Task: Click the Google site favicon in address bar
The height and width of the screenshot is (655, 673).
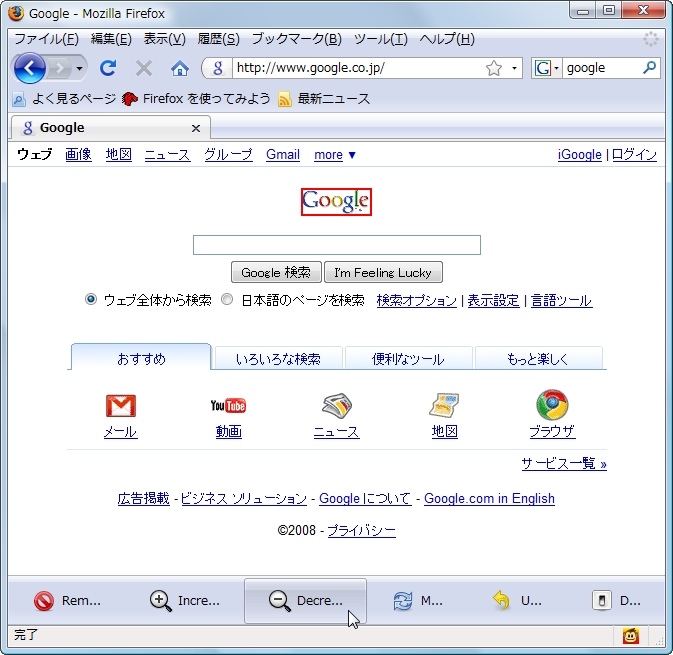Action: (218, 68)
